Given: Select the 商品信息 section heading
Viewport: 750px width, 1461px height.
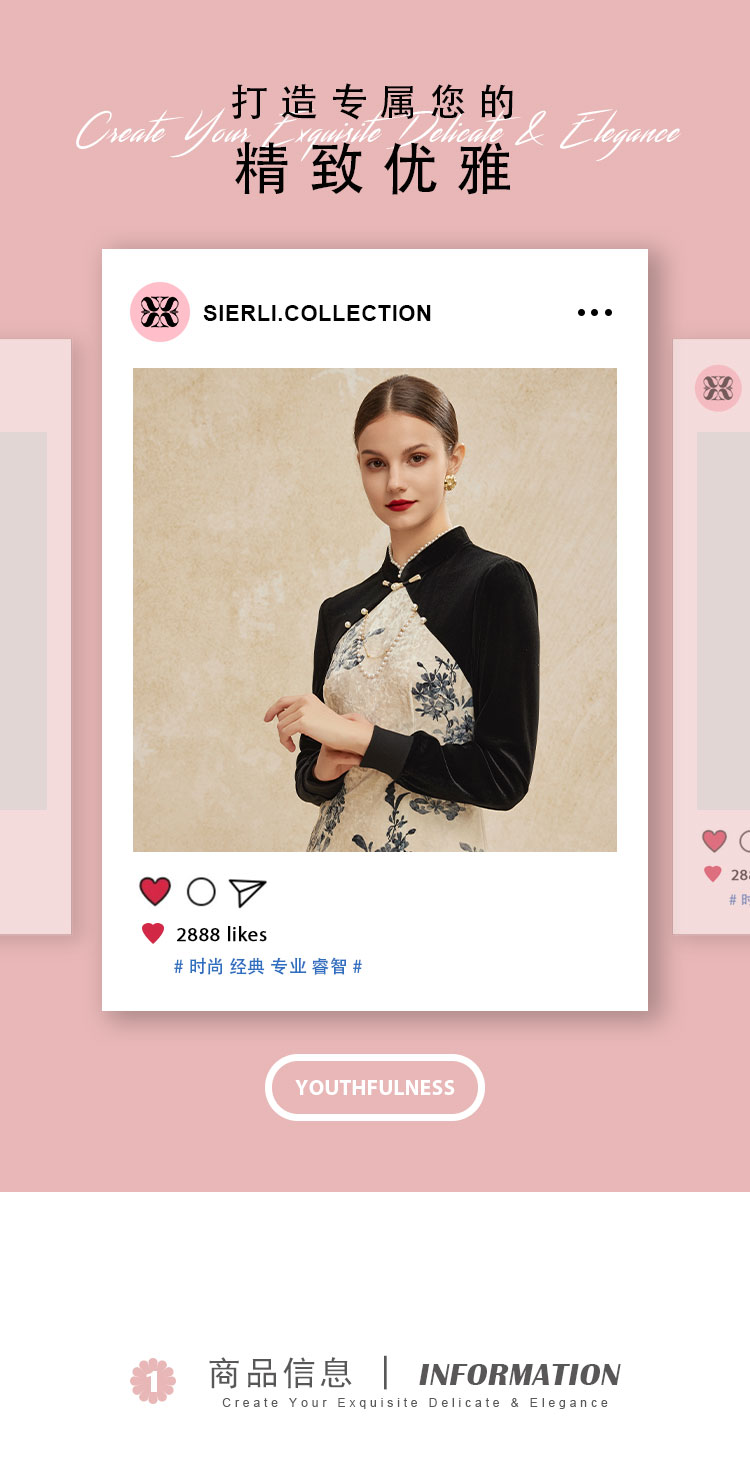Looking at the screenshot, I should (x=280, y=1373).
